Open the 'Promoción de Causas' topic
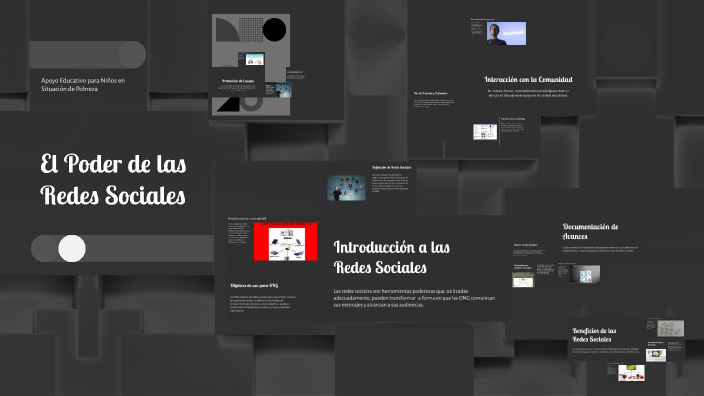The height and width of the screenshot is (396, 704). pos(238,81)
